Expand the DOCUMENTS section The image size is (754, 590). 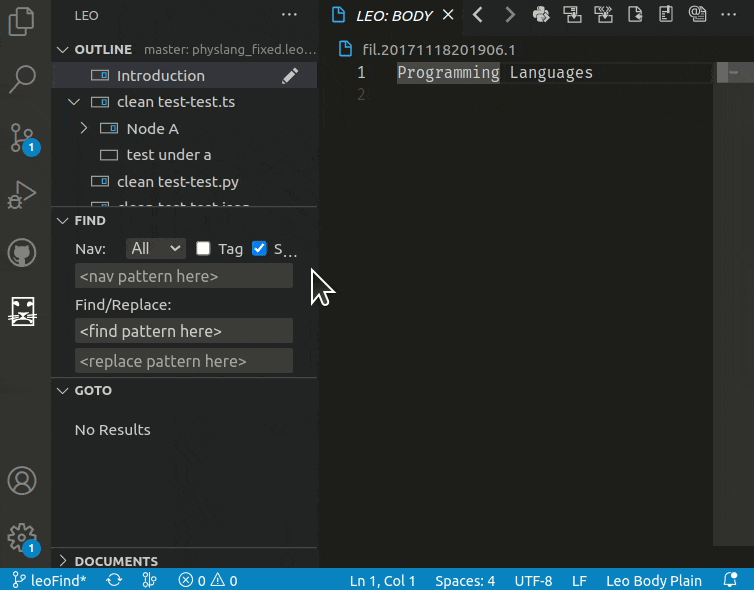coord(63,561)
